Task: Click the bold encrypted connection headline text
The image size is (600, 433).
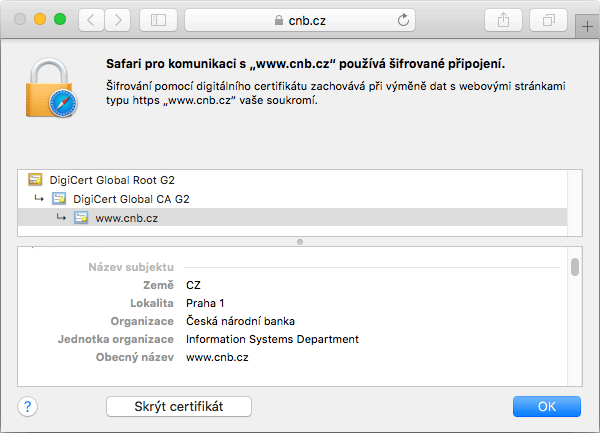Action: click(x=305, y=63)
